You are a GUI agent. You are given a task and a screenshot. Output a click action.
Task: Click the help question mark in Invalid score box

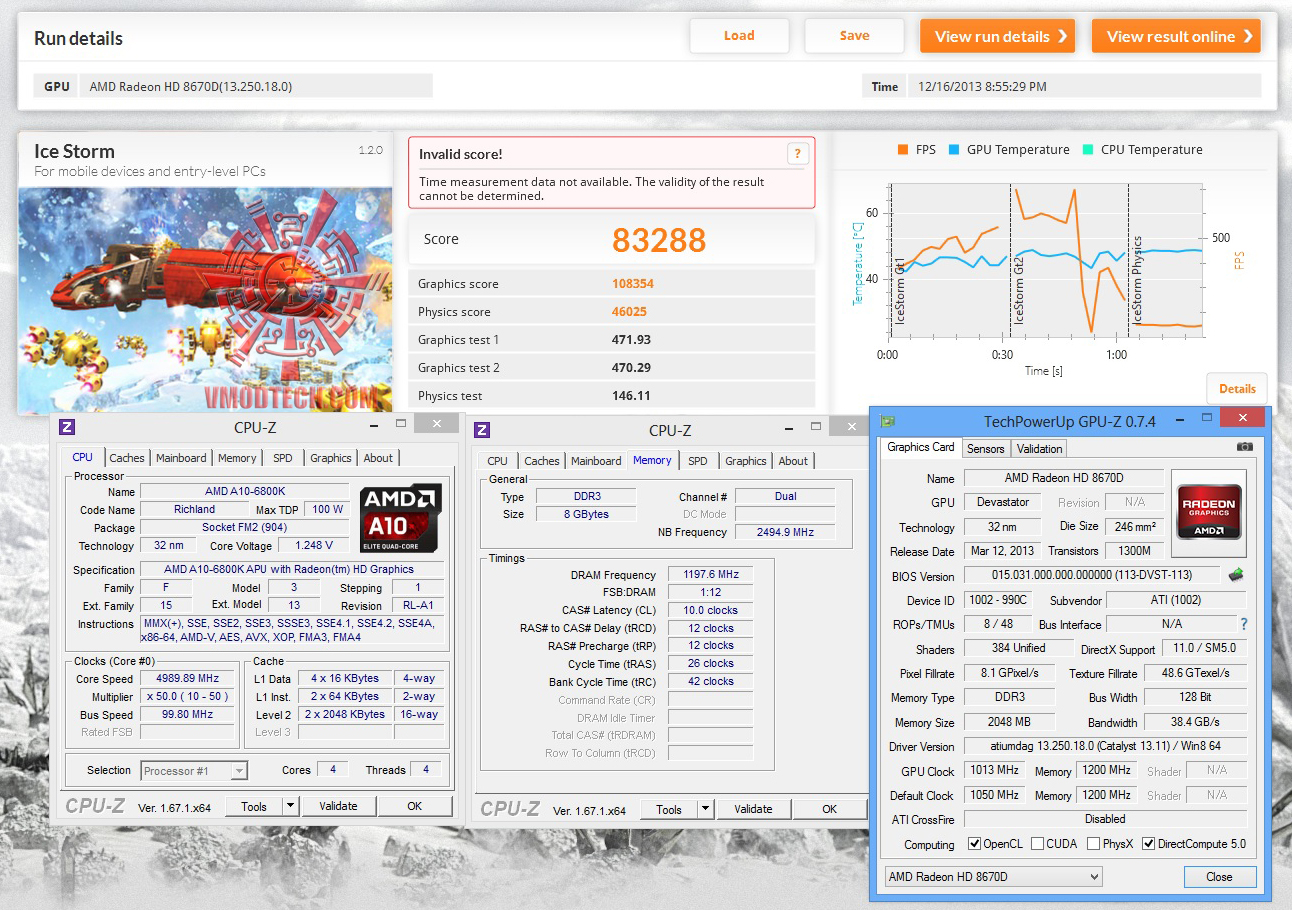[x=797, y=153]
